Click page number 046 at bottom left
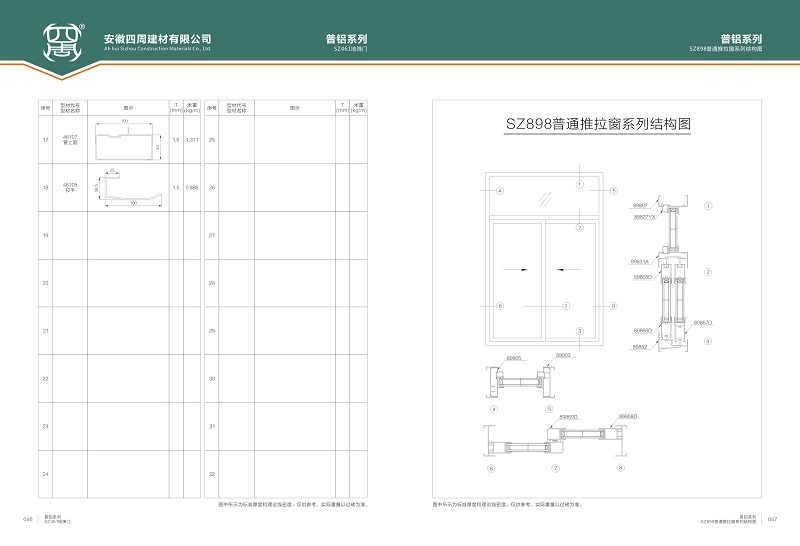This screenshot has width=800, height=546. point(28,519)
